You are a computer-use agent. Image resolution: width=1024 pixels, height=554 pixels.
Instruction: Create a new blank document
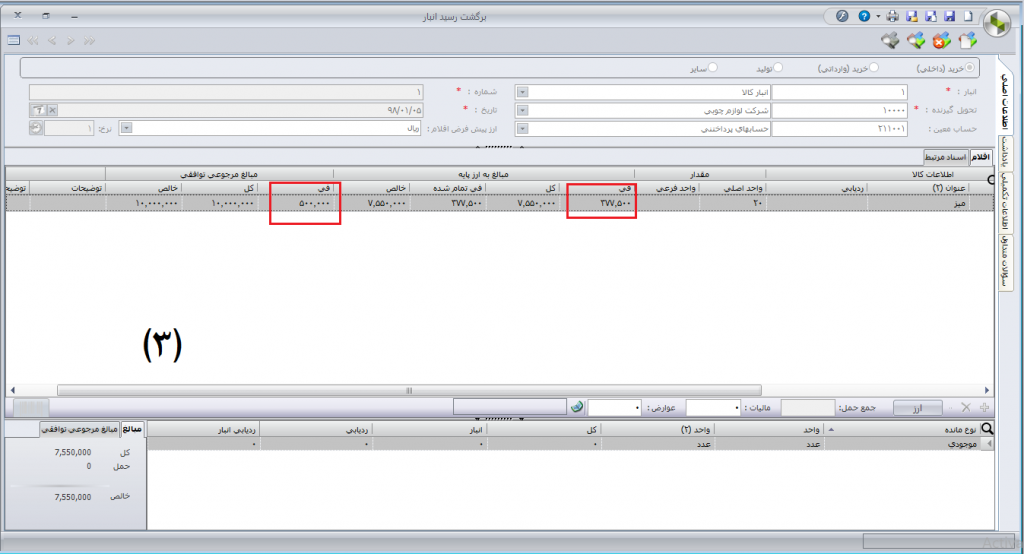tap(968, 16)
